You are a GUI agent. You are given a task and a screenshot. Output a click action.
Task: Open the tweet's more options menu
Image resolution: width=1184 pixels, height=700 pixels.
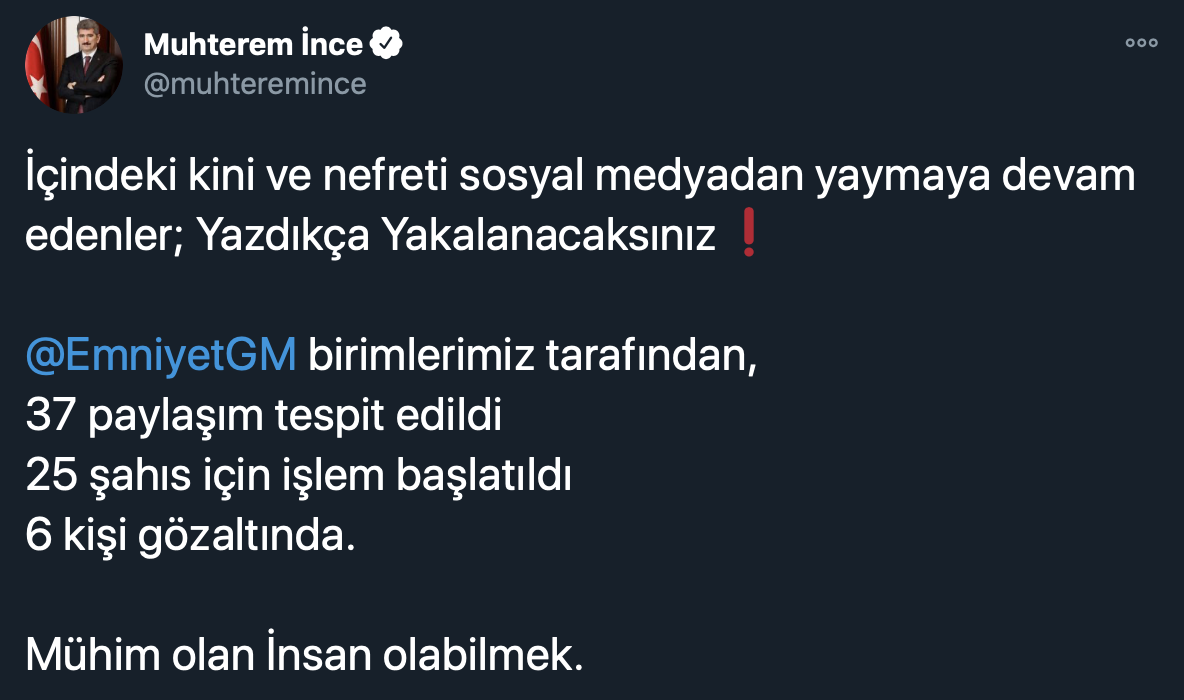point(1141,43)
